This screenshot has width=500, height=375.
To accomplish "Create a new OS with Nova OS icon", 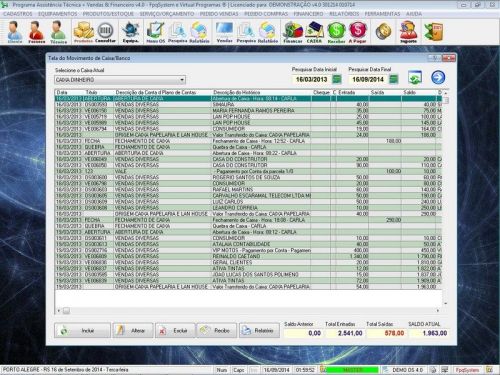I will [156, 32].
